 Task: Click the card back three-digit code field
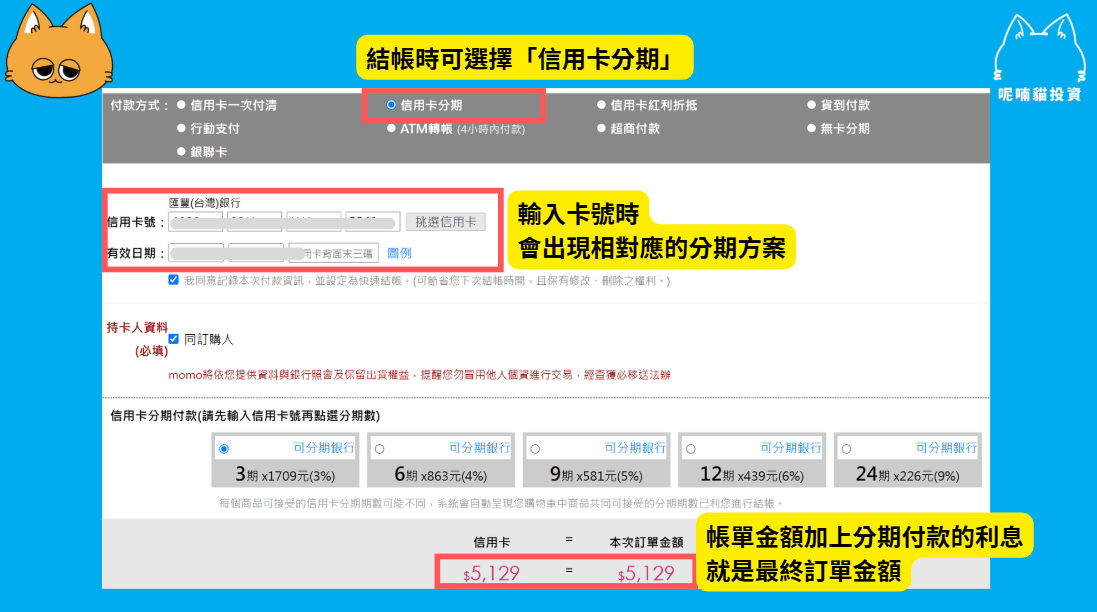click(334, 252)
